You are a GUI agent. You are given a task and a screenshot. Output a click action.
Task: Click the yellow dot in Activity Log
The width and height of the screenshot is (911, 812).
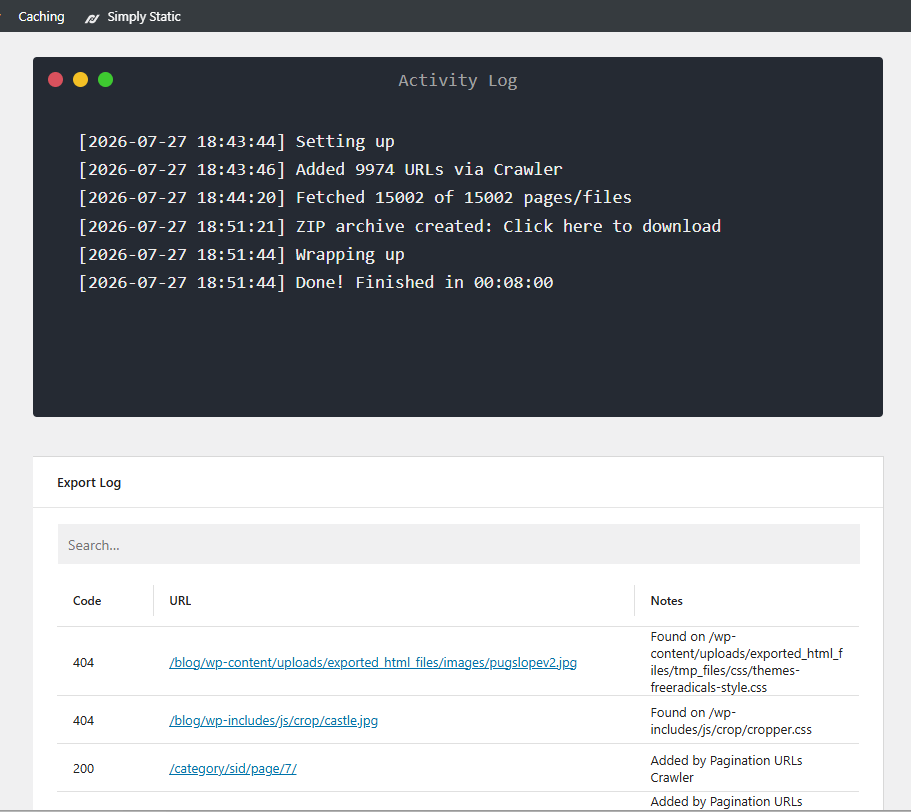pyautogui.click(x=81, y=80)
